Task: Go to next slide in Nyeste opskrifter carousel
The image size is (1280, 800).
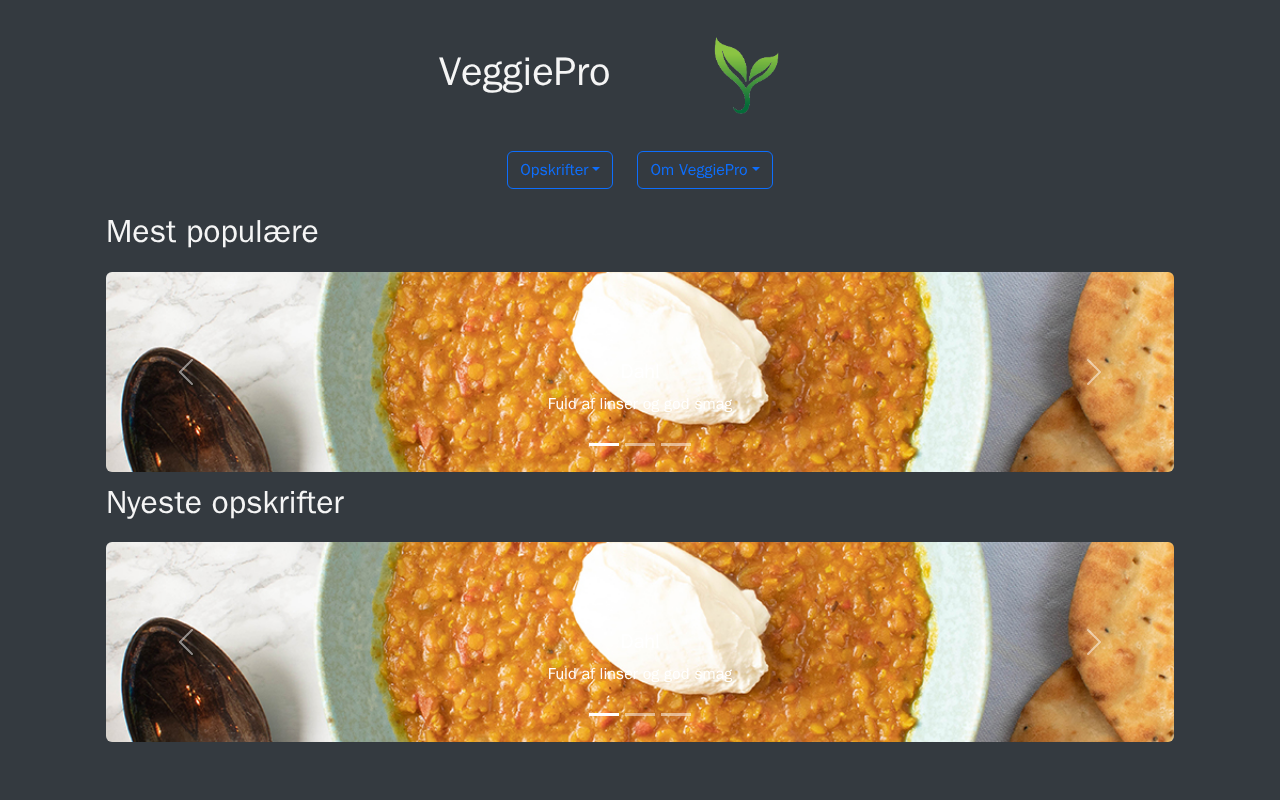Action: (1094, 642)
